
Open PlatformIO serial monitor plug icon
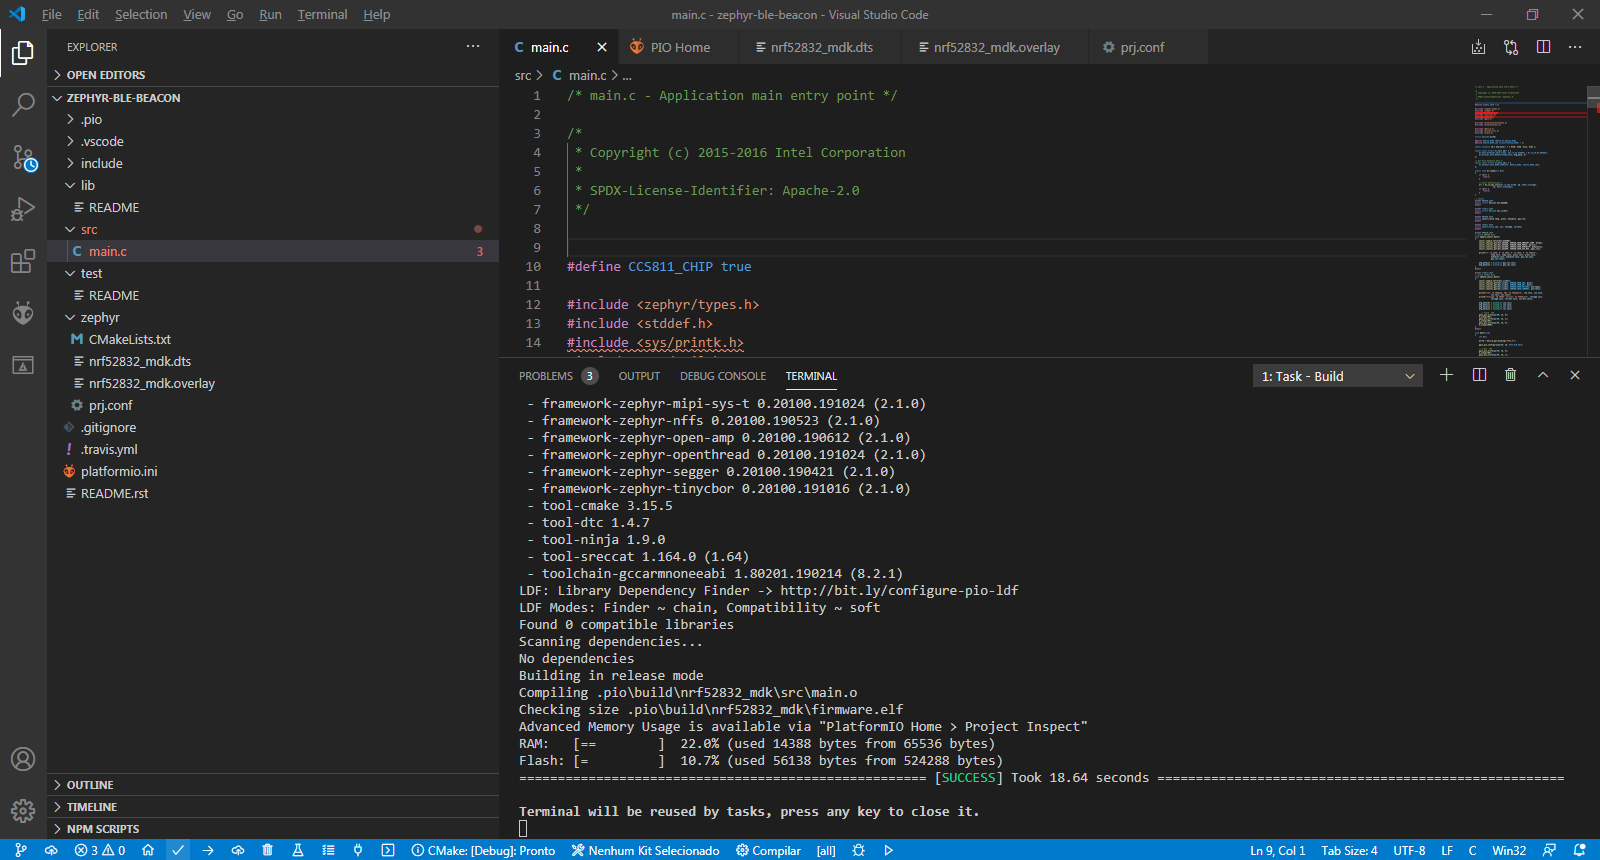click(358, 850)
